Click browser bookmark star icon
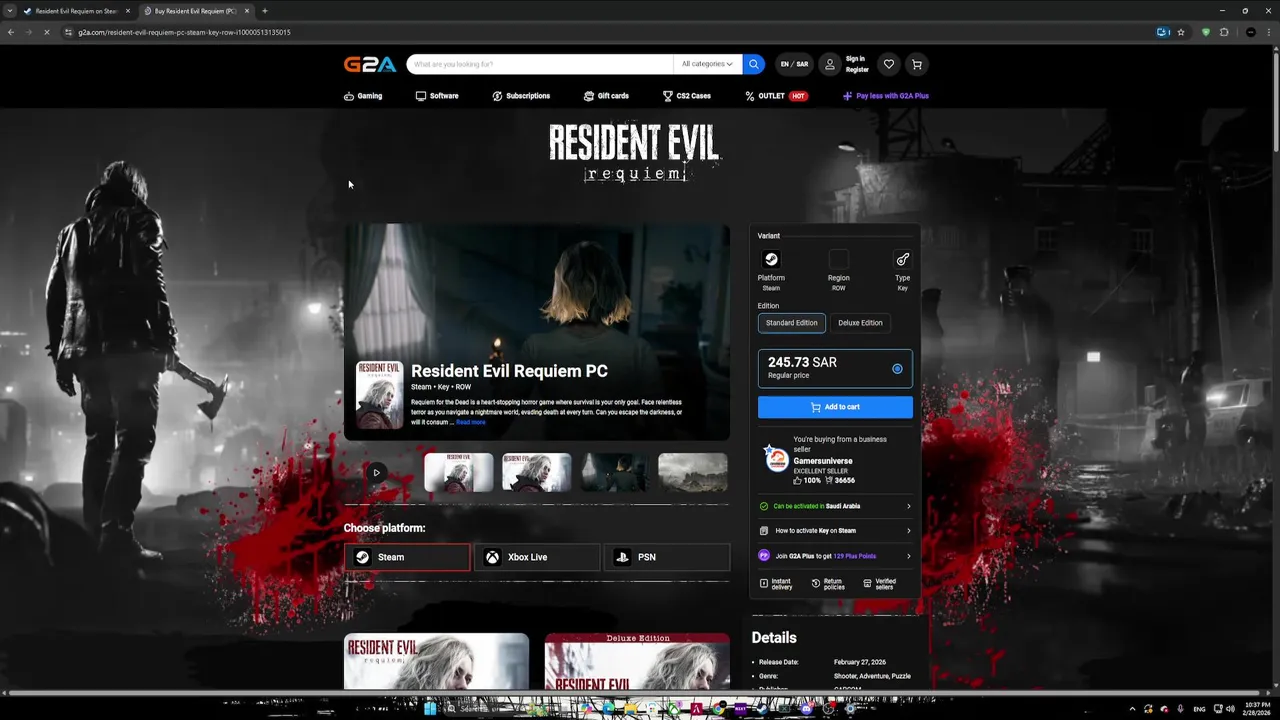Screen dimensions: 1280x720 coord(1181,32)
